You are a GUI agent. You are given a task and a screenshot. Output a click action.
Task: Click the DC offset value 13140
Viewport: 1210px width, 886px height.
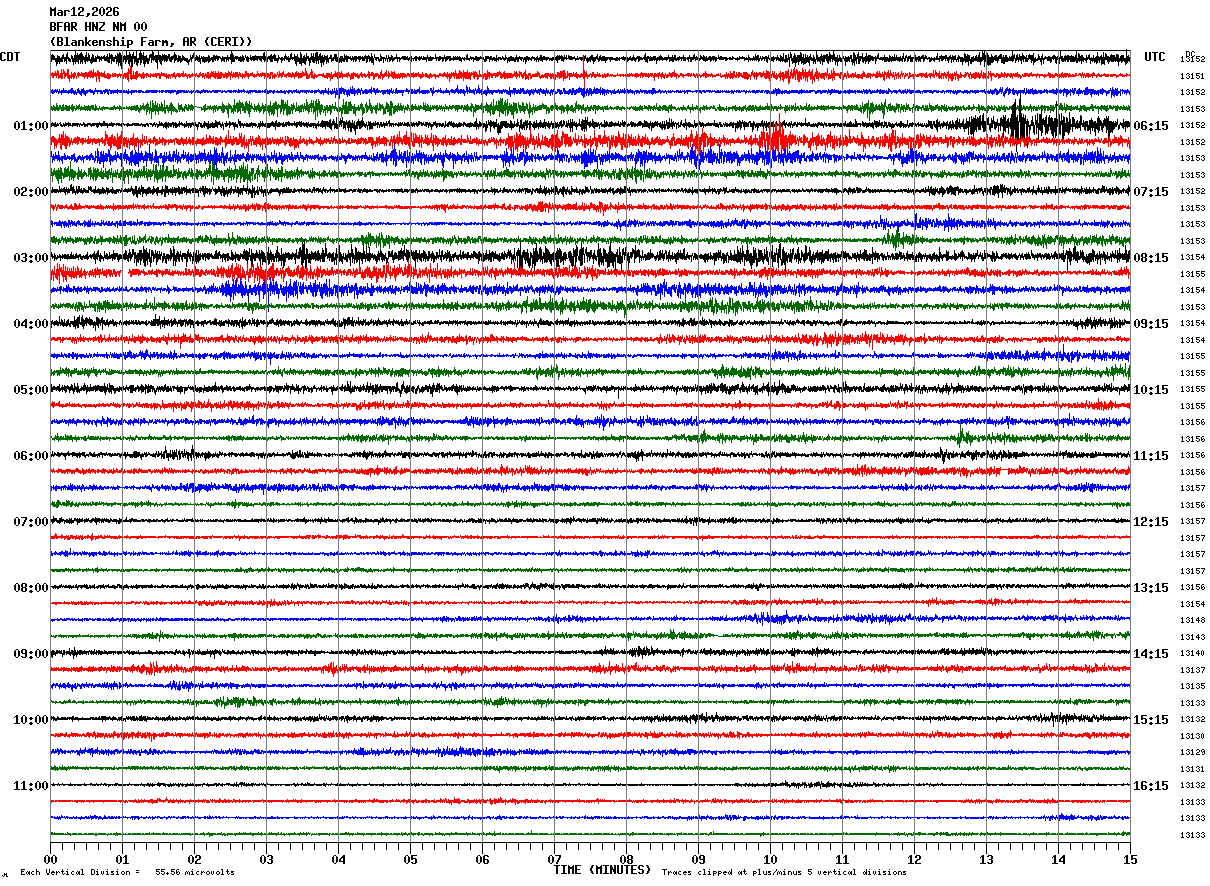click(x=1193, y=654)
